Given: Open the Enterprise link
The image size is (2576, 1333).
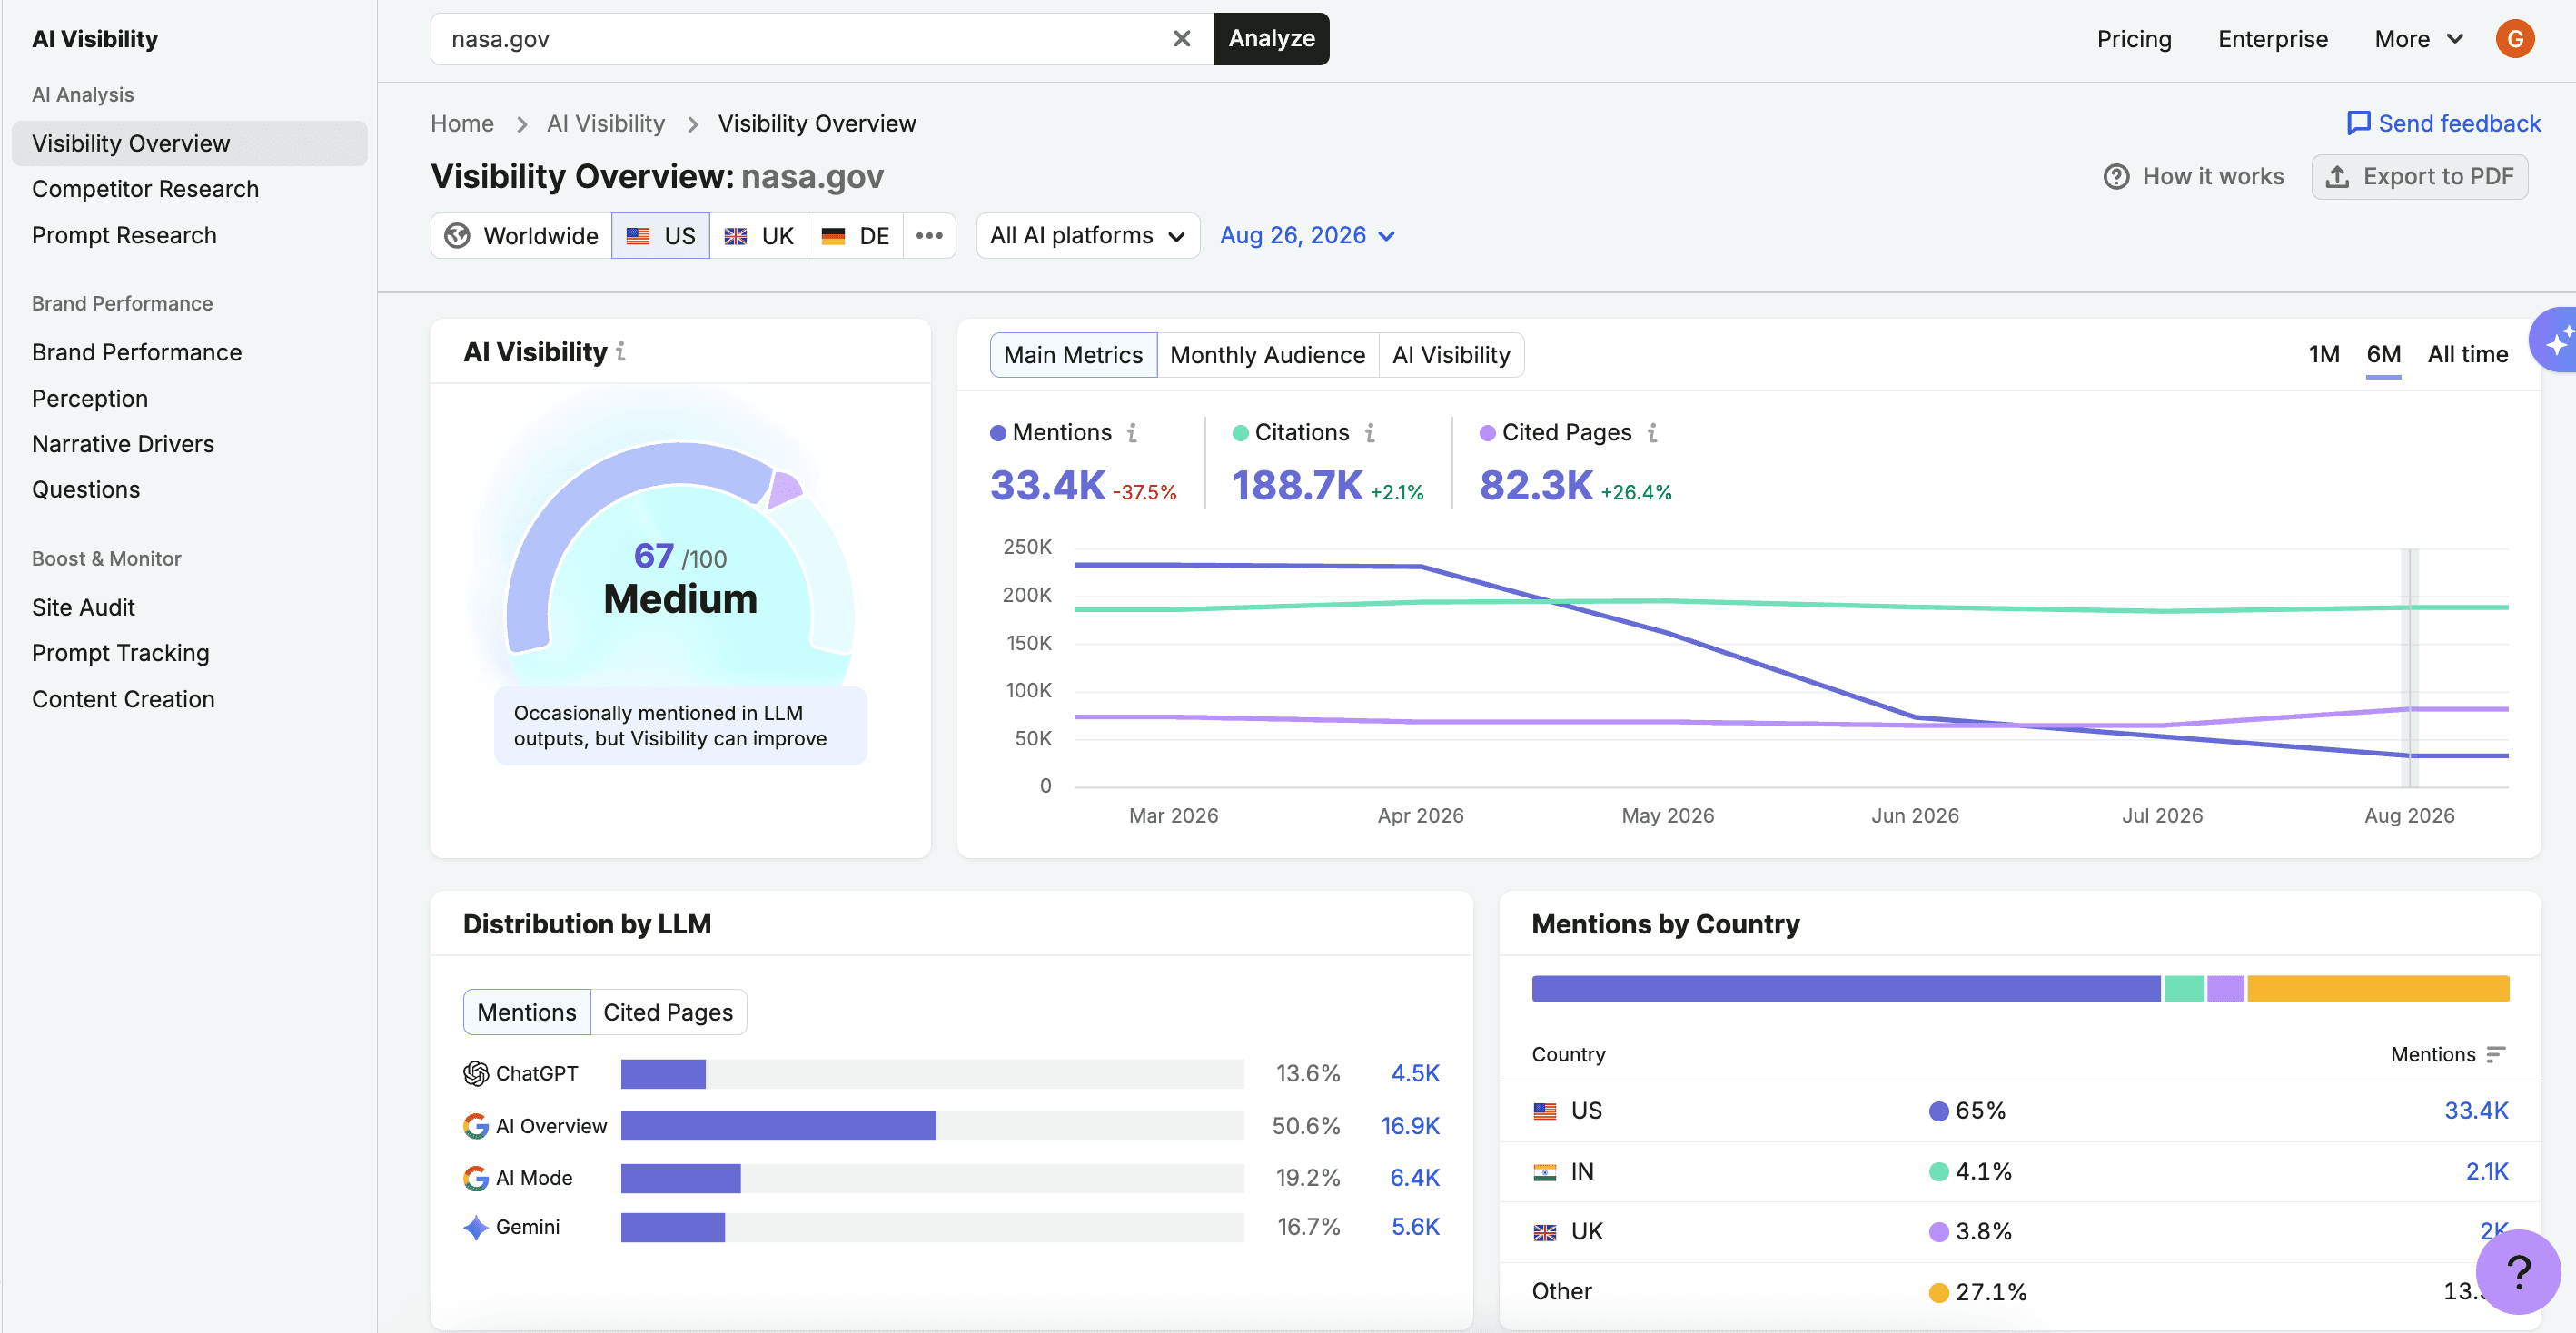Looking at the screenshot, I should tap(2272, 39).
